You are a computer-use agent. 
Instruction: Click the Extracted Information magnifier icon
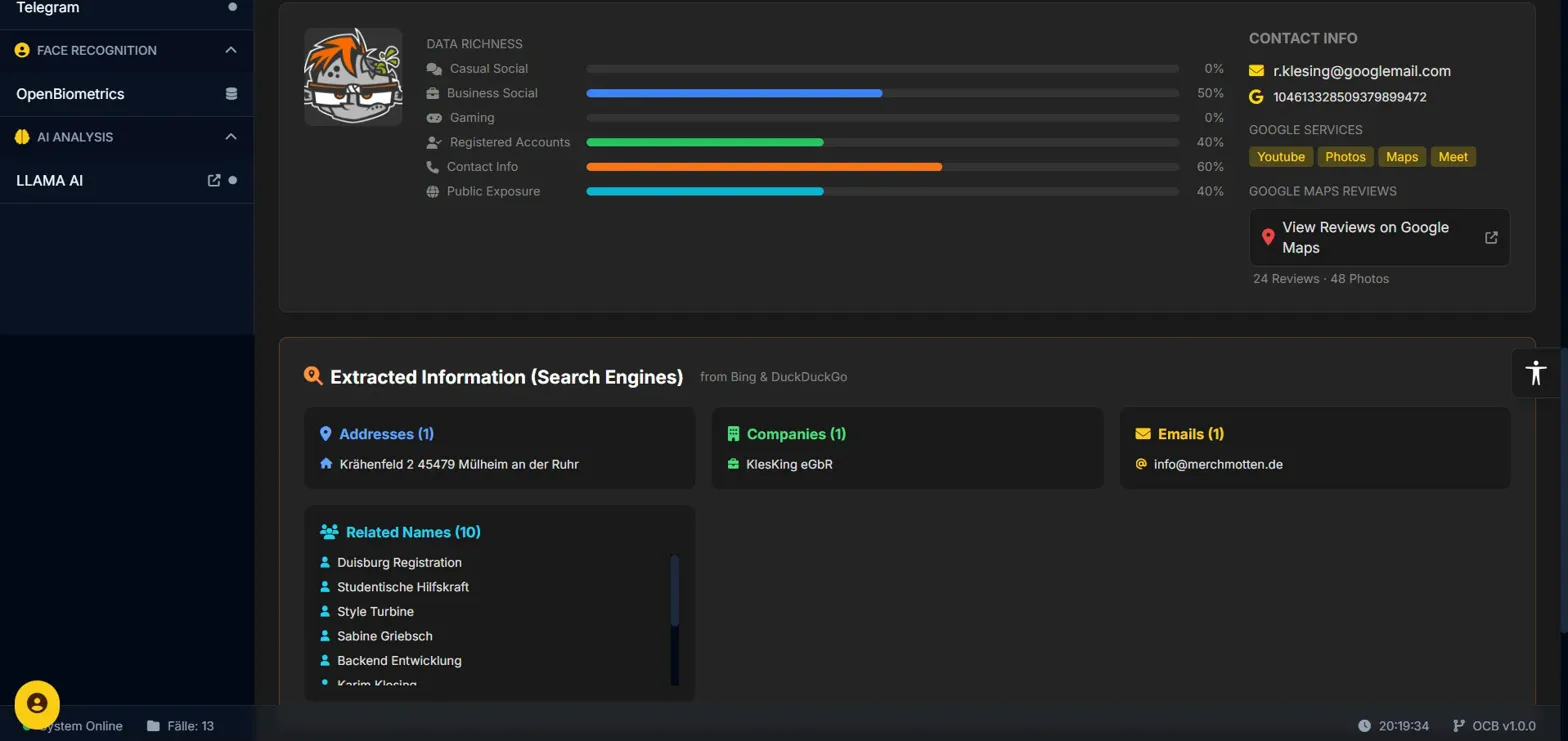[313, 376]
